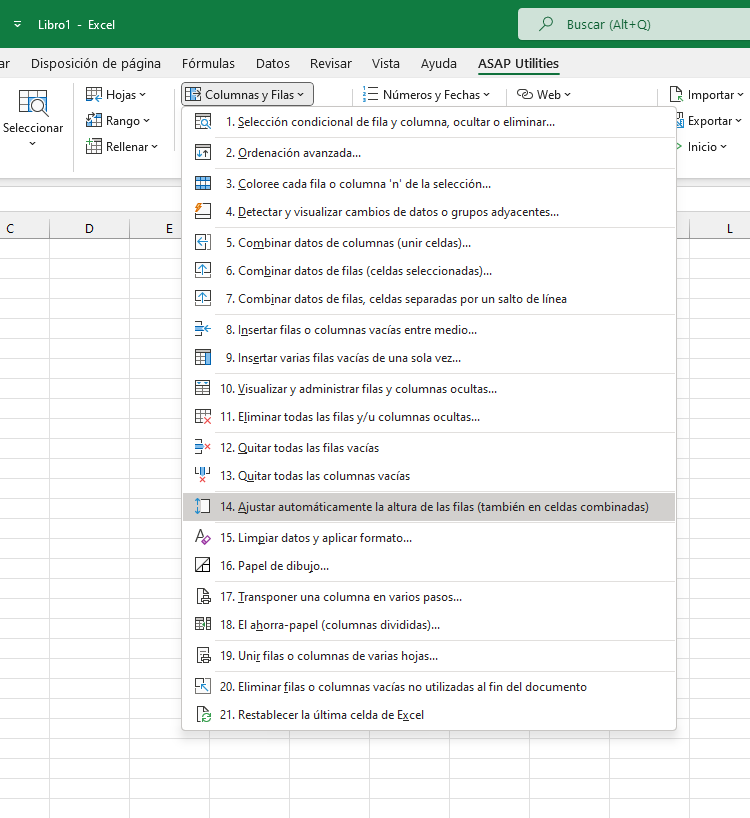Click the icon for item 6 Combinar datos de filas
The height and width of the screenshot is (818, 750).
click(x=202, y=270)
